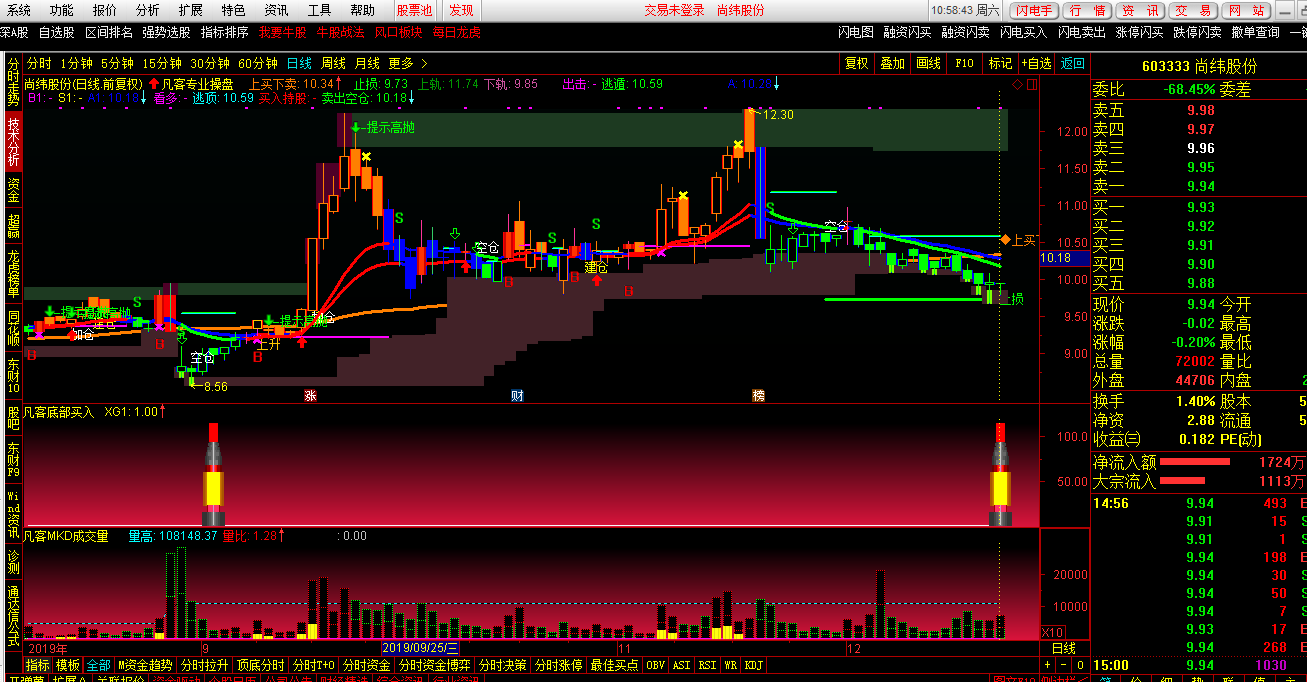Select 自选股 in the shortcut bar

[56, 32]
